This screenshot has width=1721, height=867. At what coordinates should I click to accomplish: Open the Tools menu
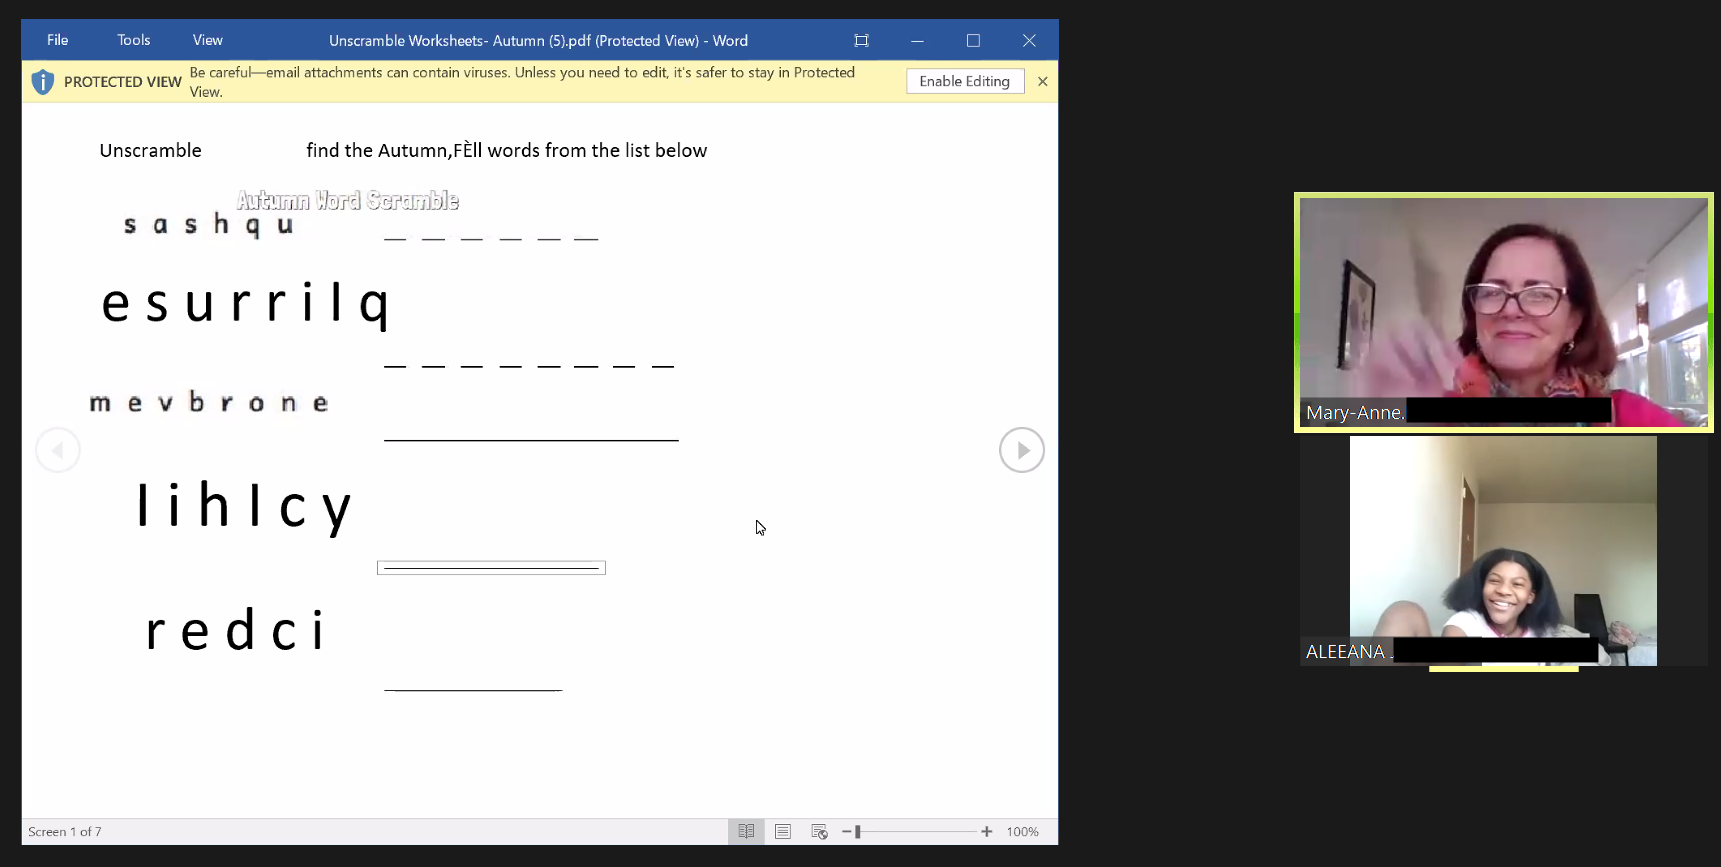coord(133,40)
